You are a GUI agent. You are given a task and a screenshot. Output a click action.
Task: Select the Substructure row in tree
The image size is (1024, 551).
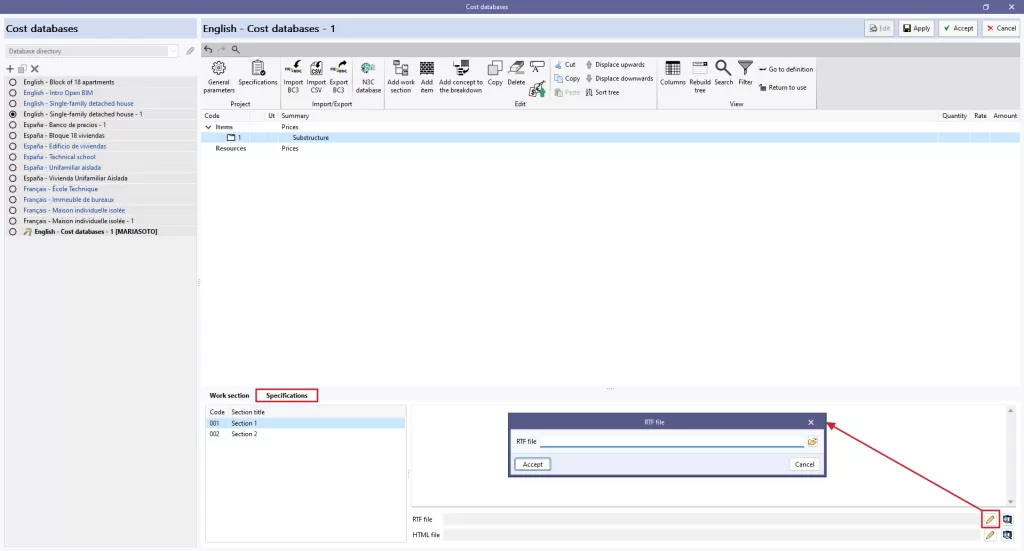(611, 138)
